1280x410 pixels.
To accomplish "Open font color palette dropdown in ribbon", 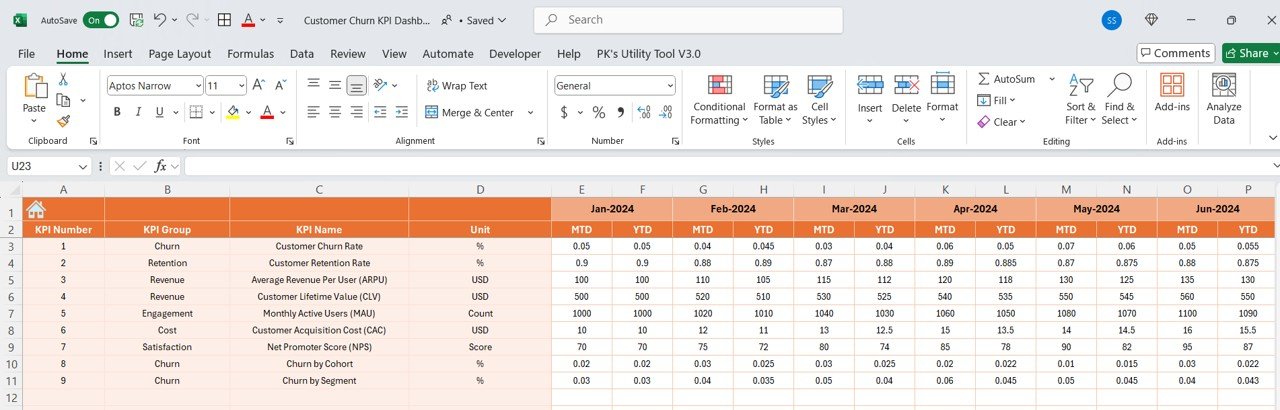I will pyautogui.click(x=283, y=113).
